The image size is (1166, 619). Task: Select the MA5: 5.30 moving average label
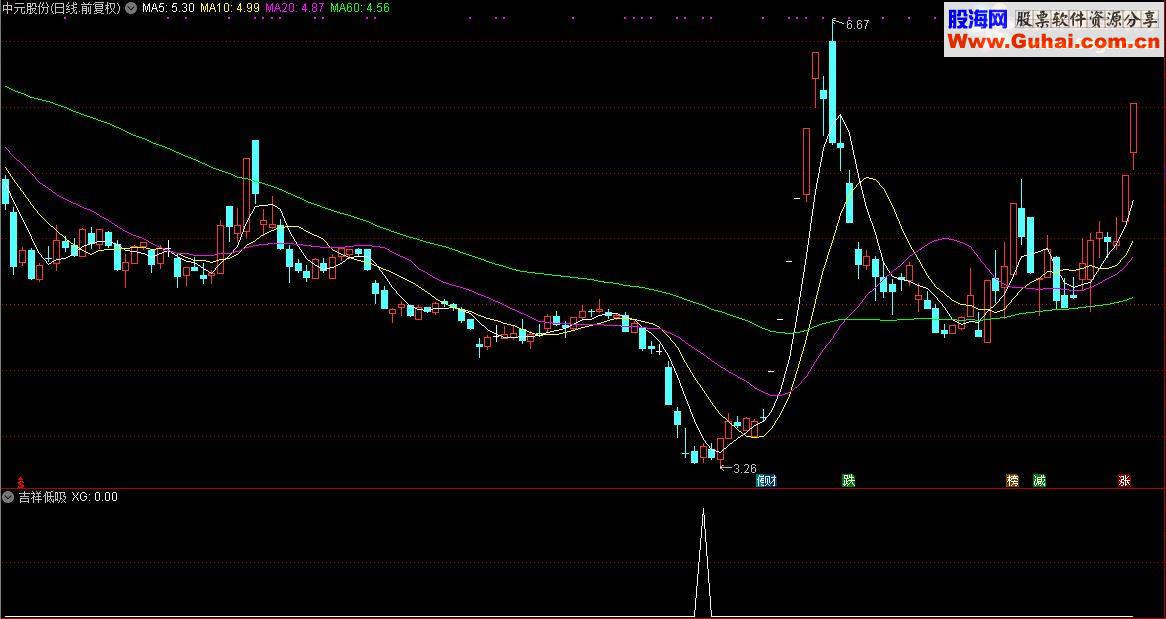coord(168,8)
